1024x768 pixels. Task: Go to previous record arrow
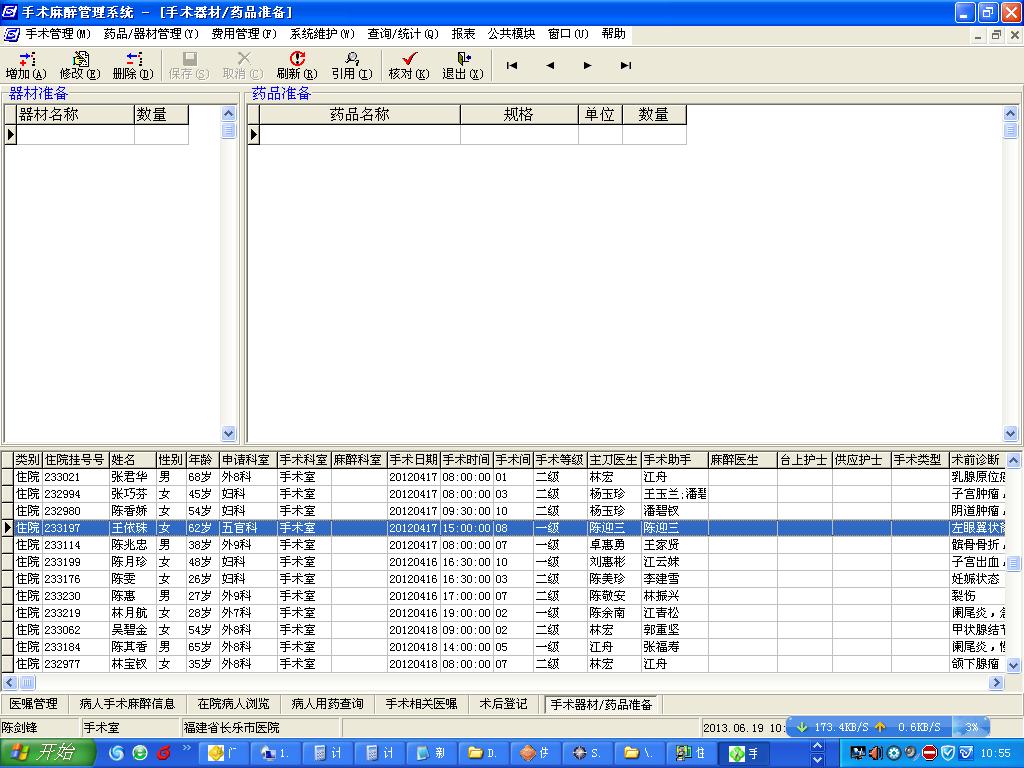click(x=550, y=65)
